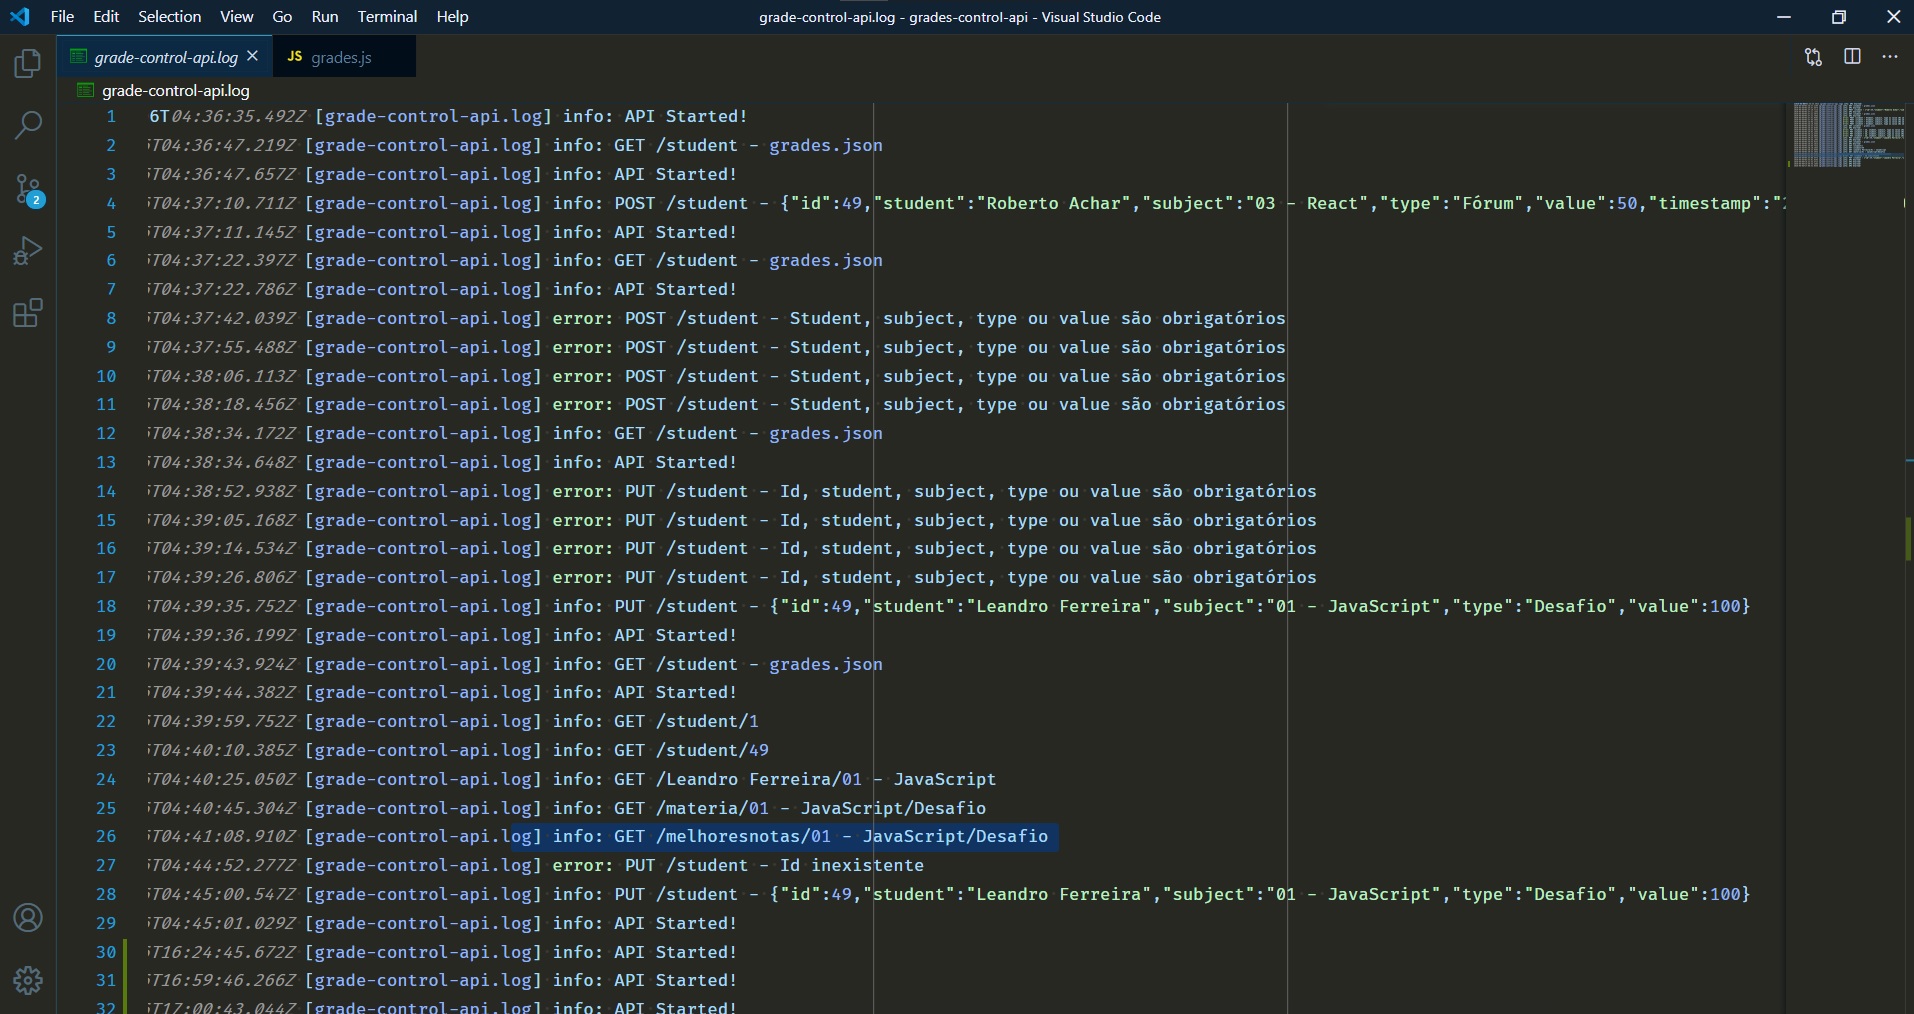Open the Search panel
Screen dimensions: 1914x1014
click(x=27, y=125)
